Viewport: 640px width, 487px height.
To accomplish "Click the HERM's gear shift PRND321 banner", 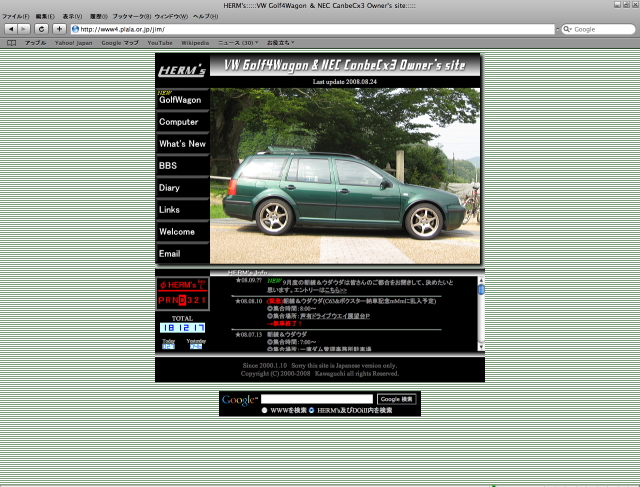I will coord(182,294).
